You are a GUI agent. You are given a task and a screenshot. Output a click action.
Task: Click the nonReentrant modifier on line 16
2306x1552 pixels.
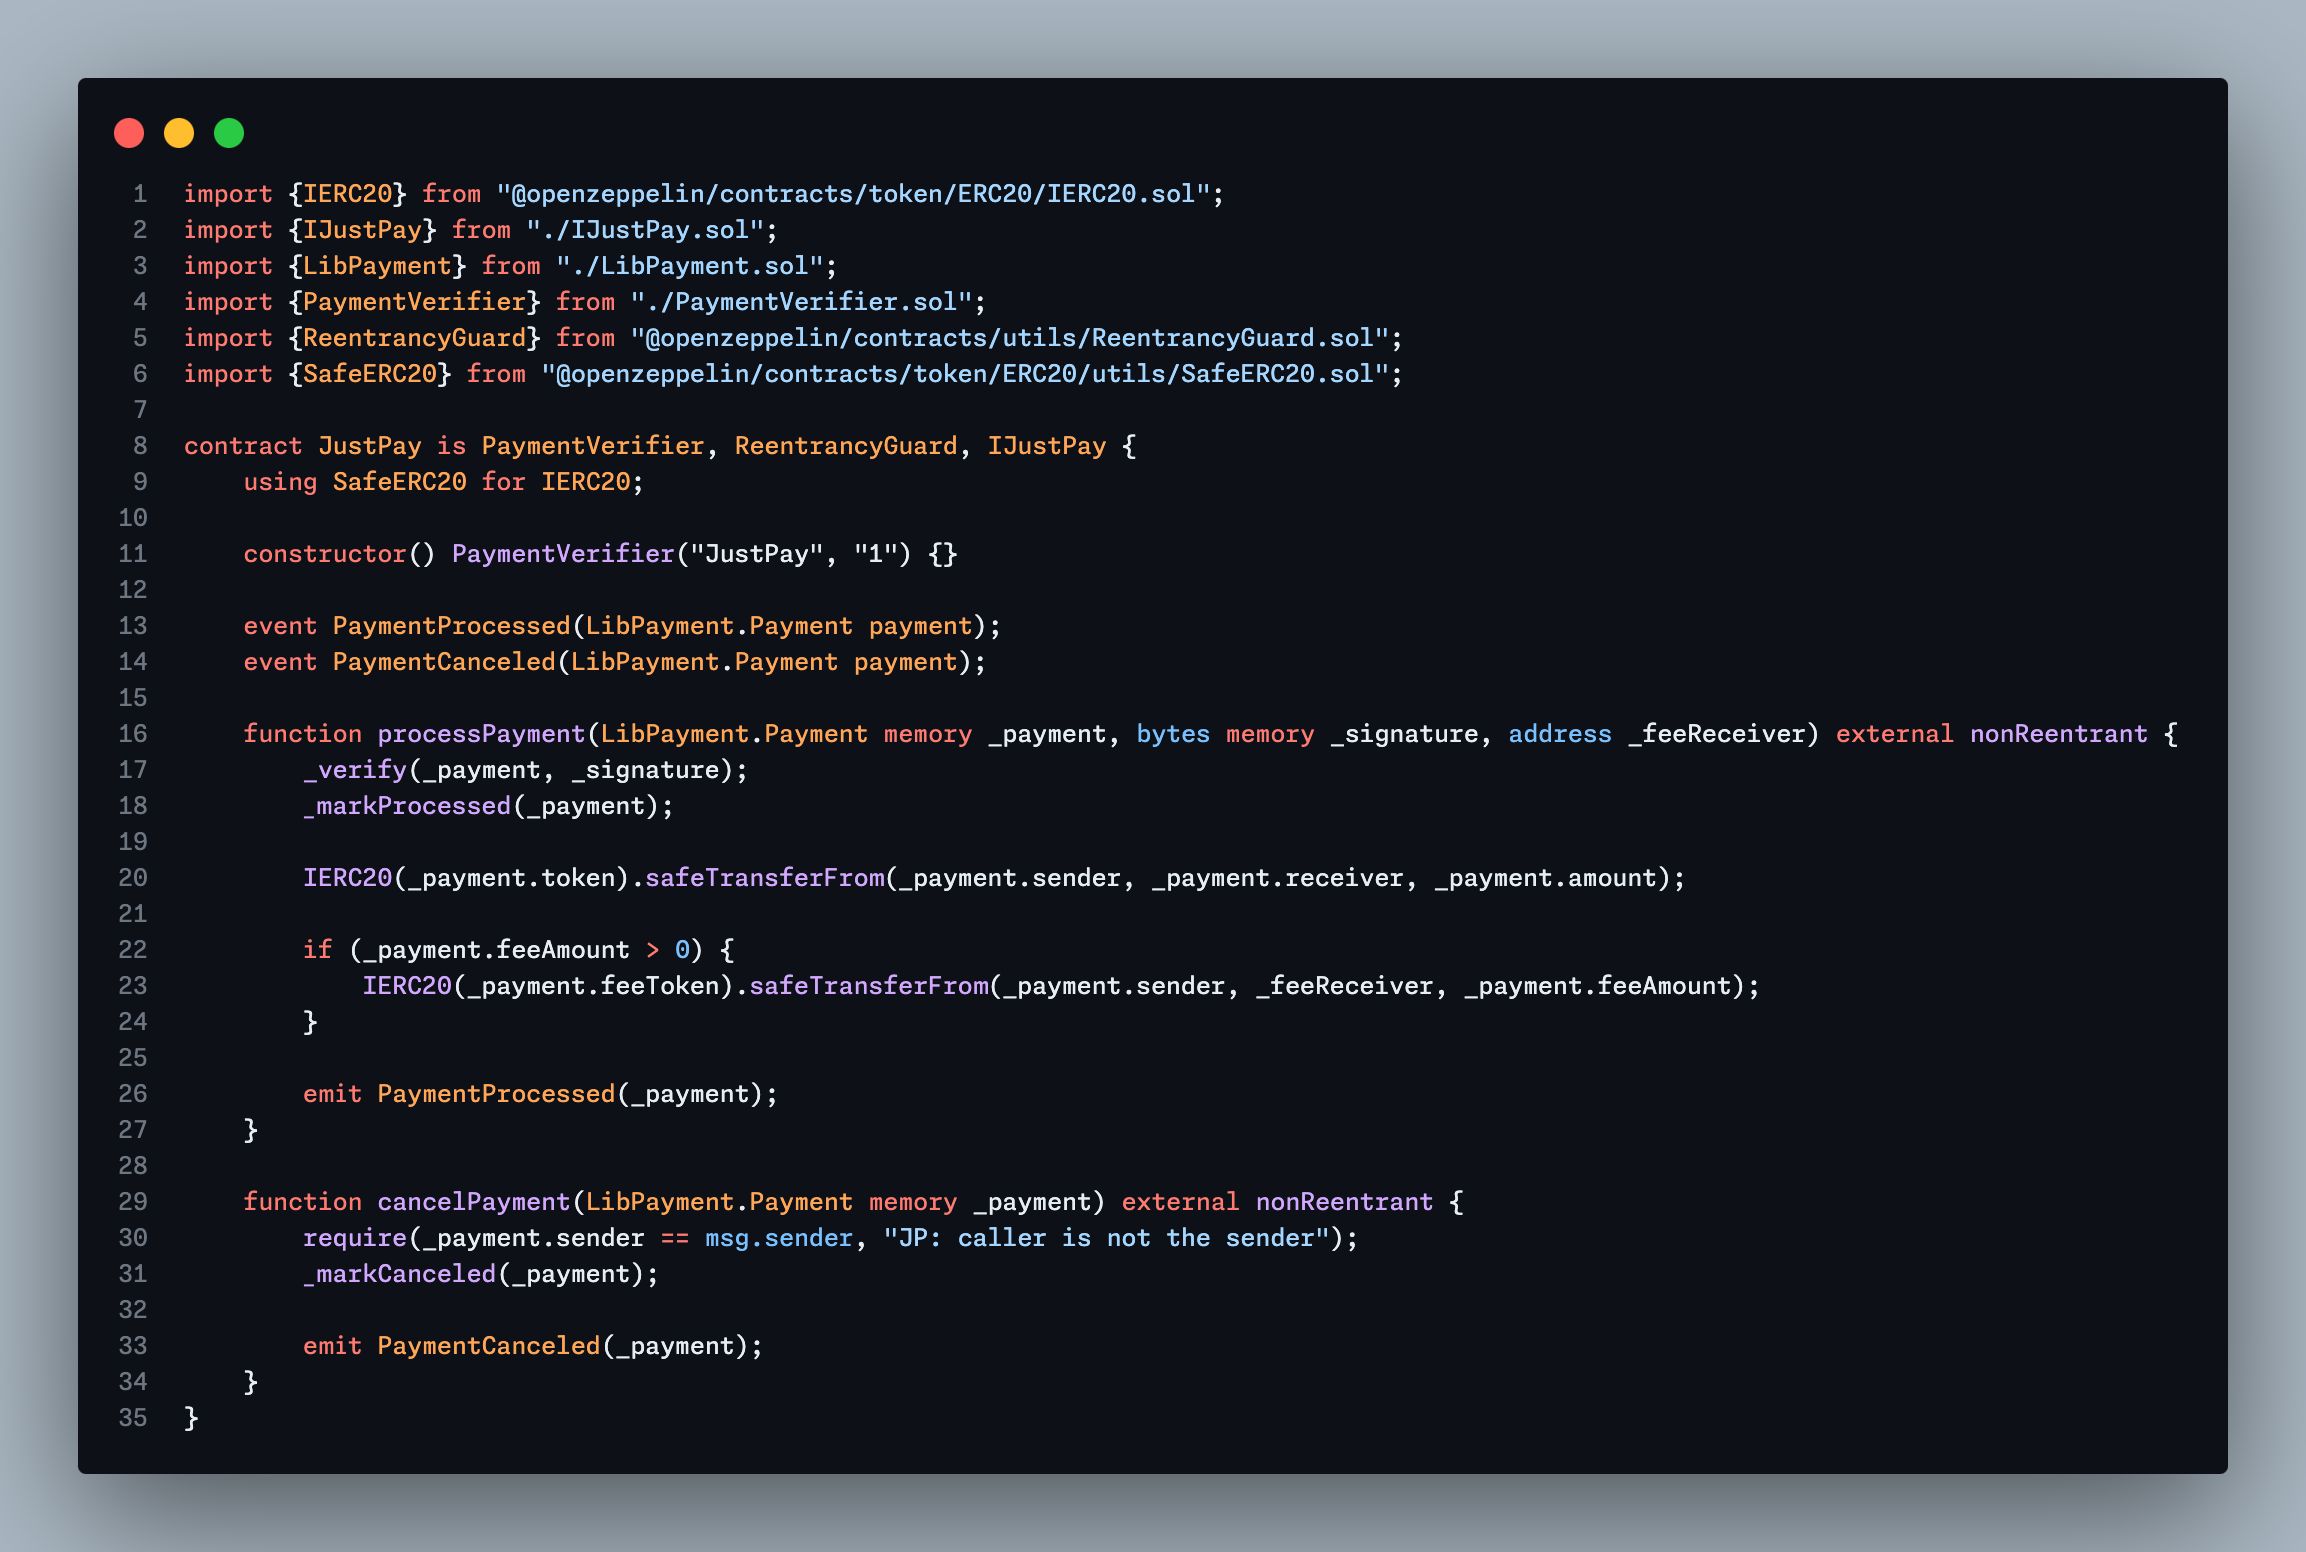point(2059,734)
